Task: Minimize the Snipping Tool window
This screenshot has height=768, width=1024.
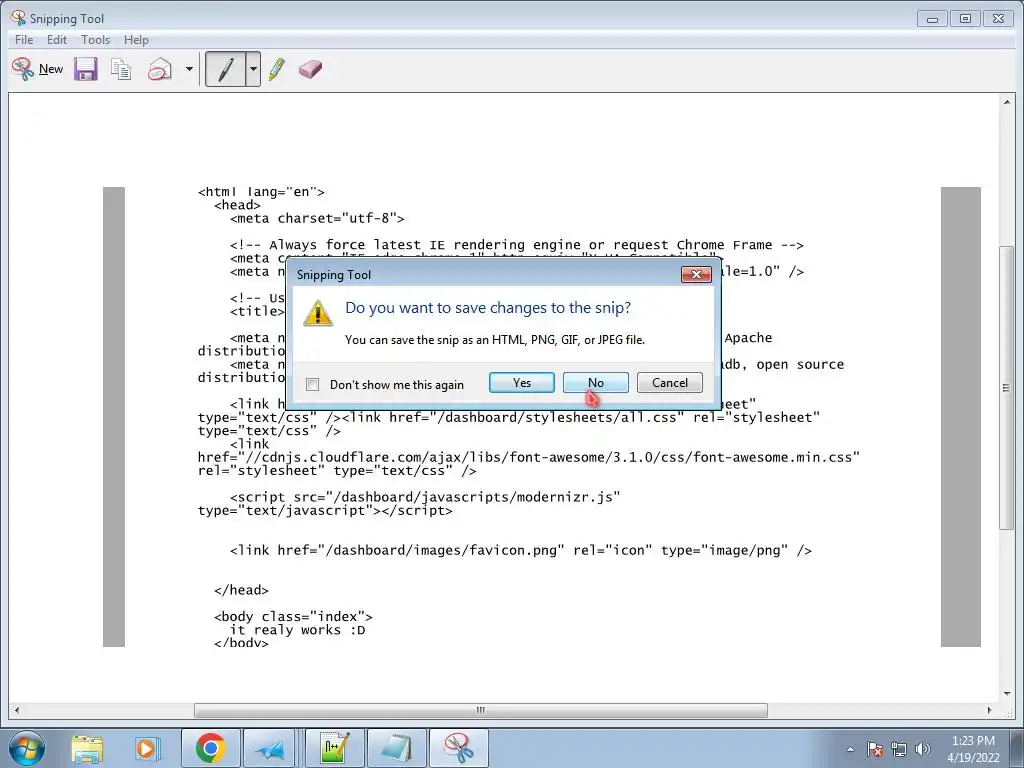Action: pyautogui.click(x=933, y=19)
